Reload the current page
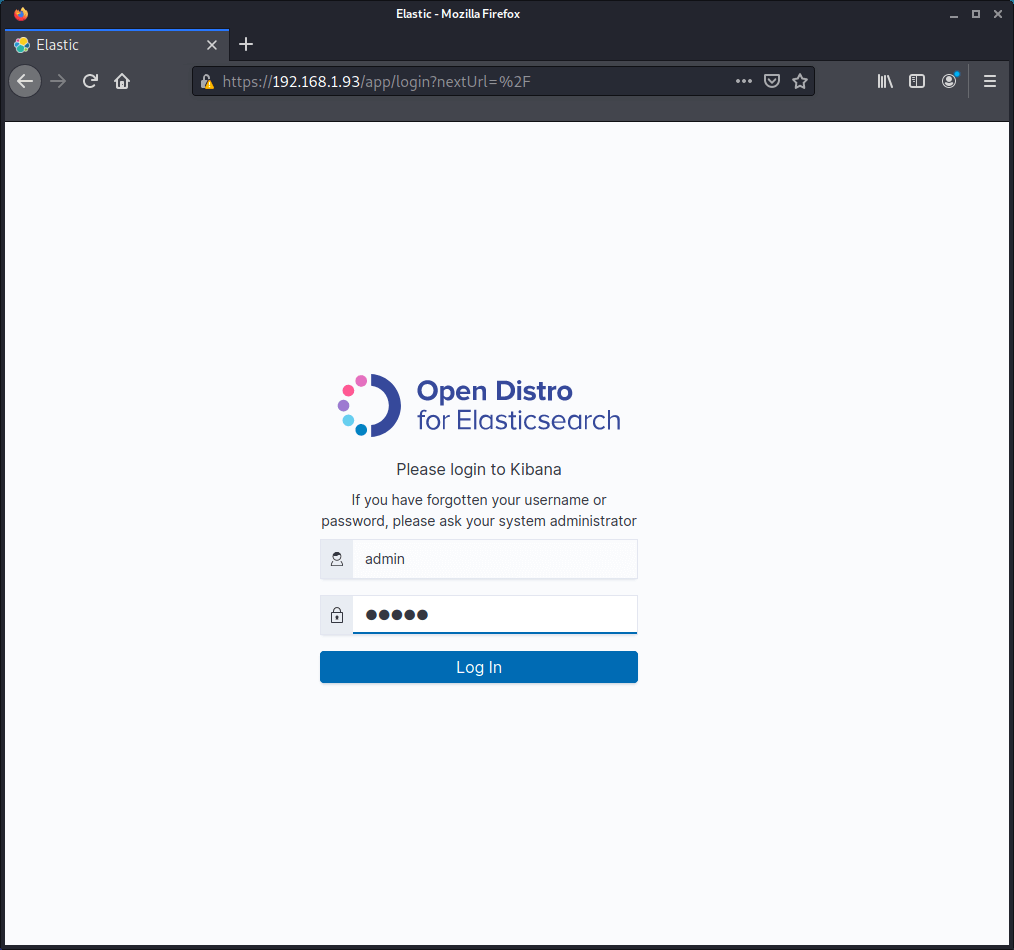Viewport: 1014px width, 950px height. point(90,81)
